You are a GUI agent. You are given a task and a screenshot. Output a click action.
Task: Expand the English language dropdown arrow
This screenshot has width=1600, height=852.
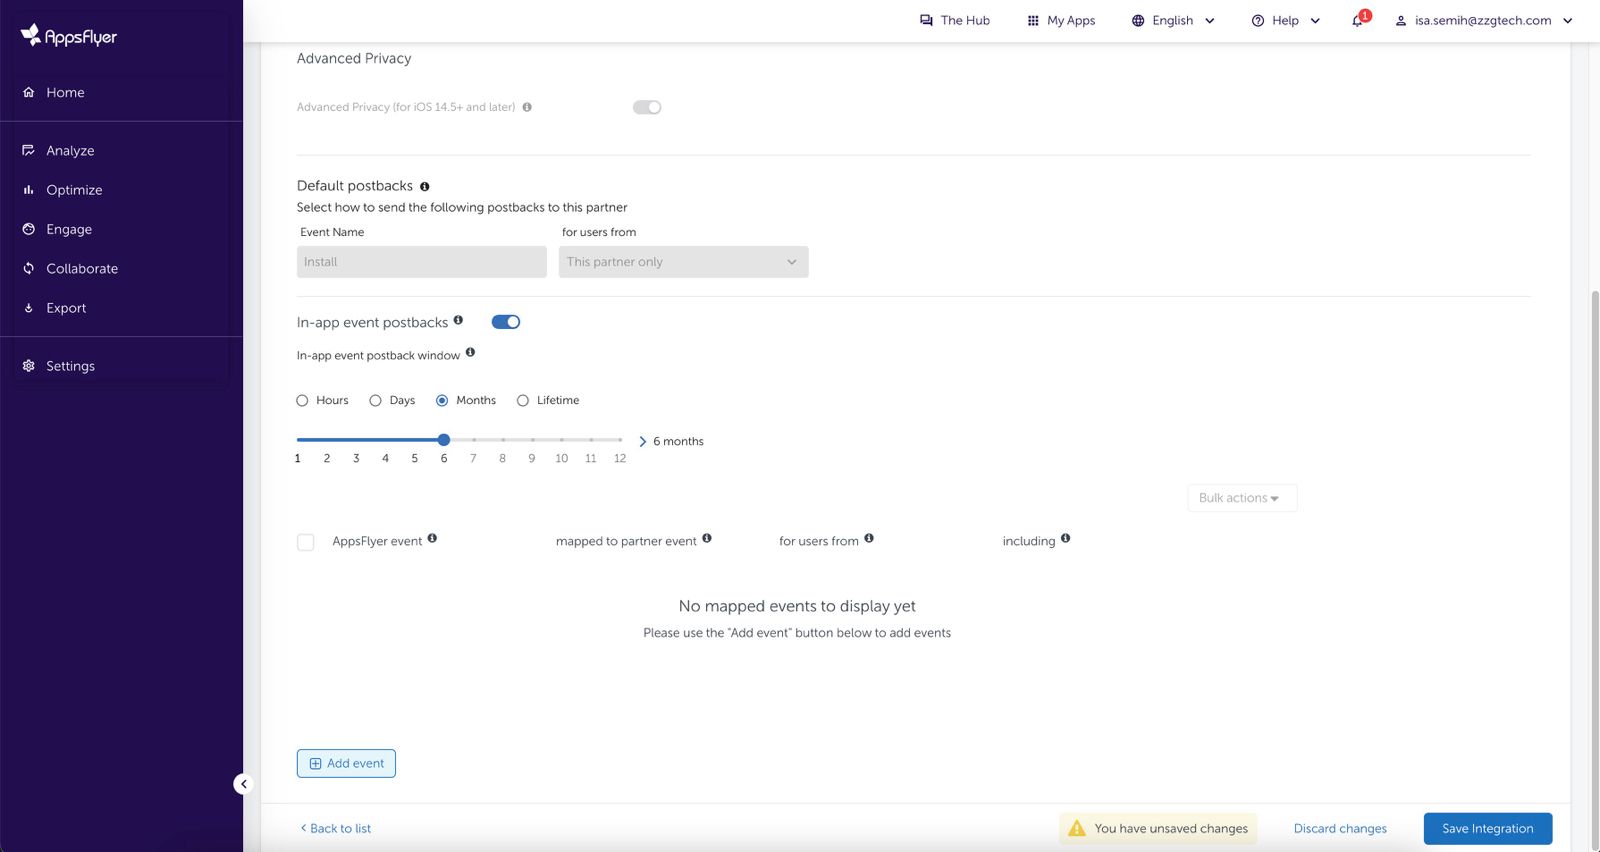click(x=1210, y=21)
